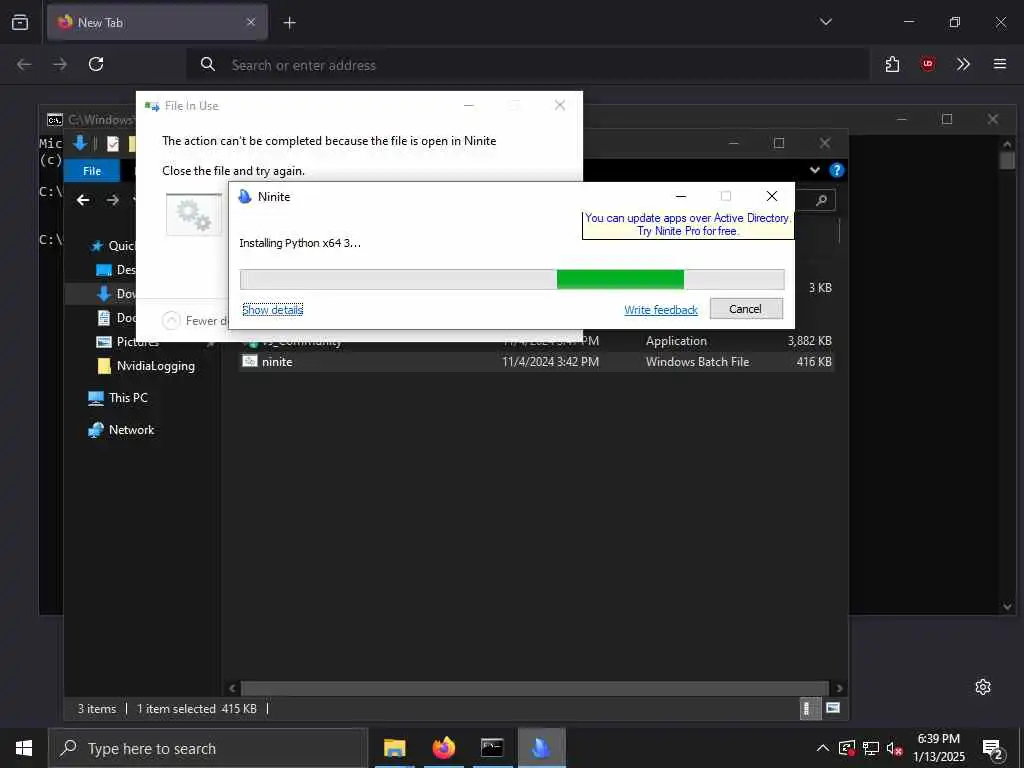Close the New Tab tab
Image resolution: width=1024 pixels, height=768 pixels.
[x=251, y=22]
